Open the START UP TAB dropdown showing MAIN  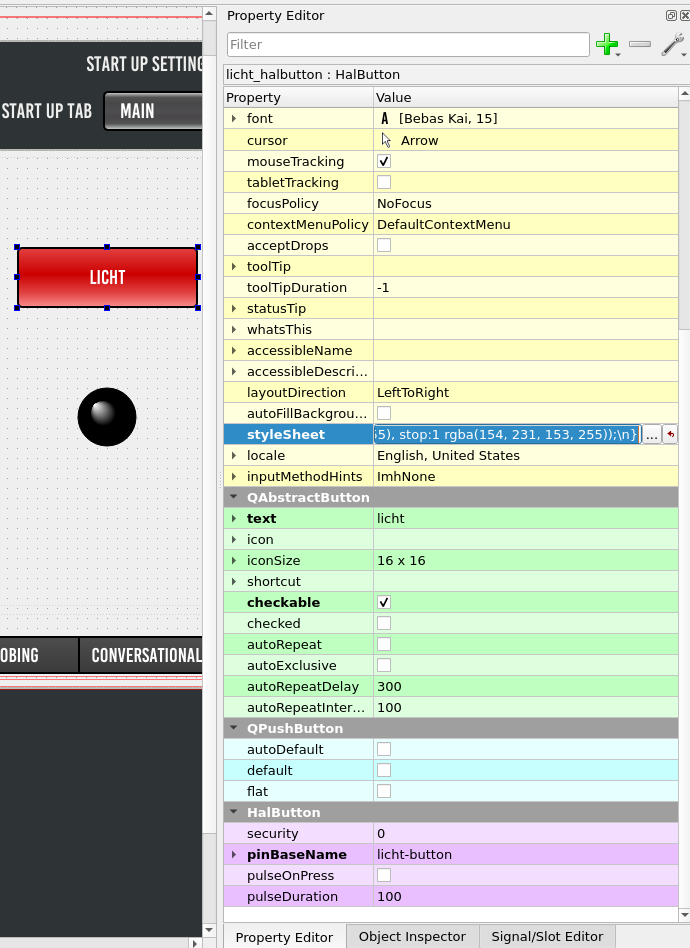click(x=152, y=111)
